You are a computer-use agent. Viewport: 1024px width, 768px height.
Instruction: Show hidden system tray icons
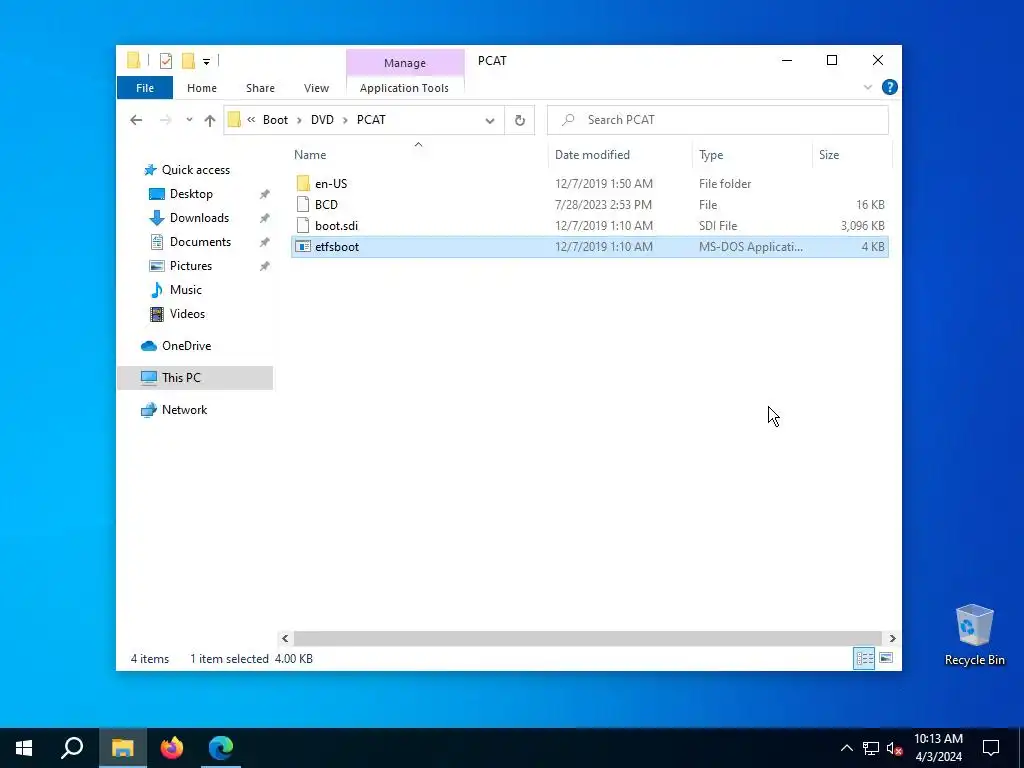click(x=846, y=748)
